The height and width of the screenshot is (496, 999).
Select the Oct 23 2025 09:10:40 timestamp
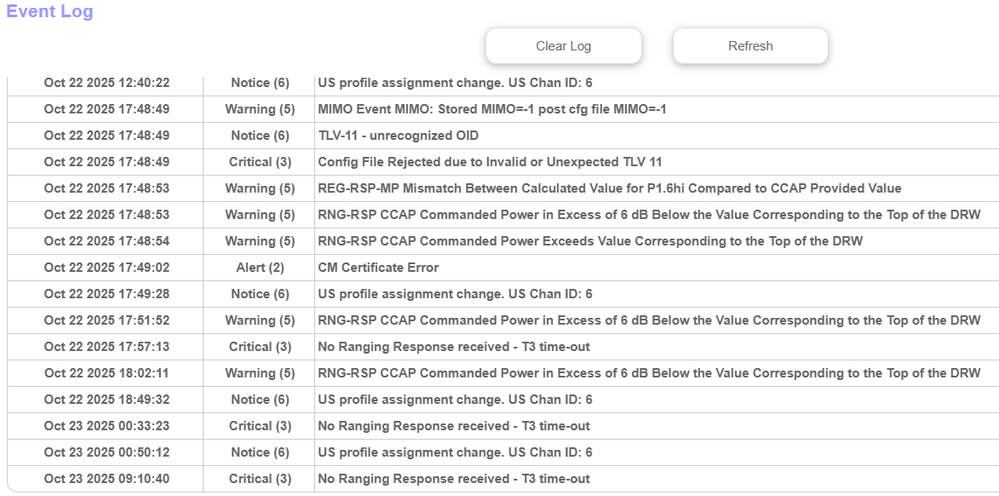coord(107,479)
